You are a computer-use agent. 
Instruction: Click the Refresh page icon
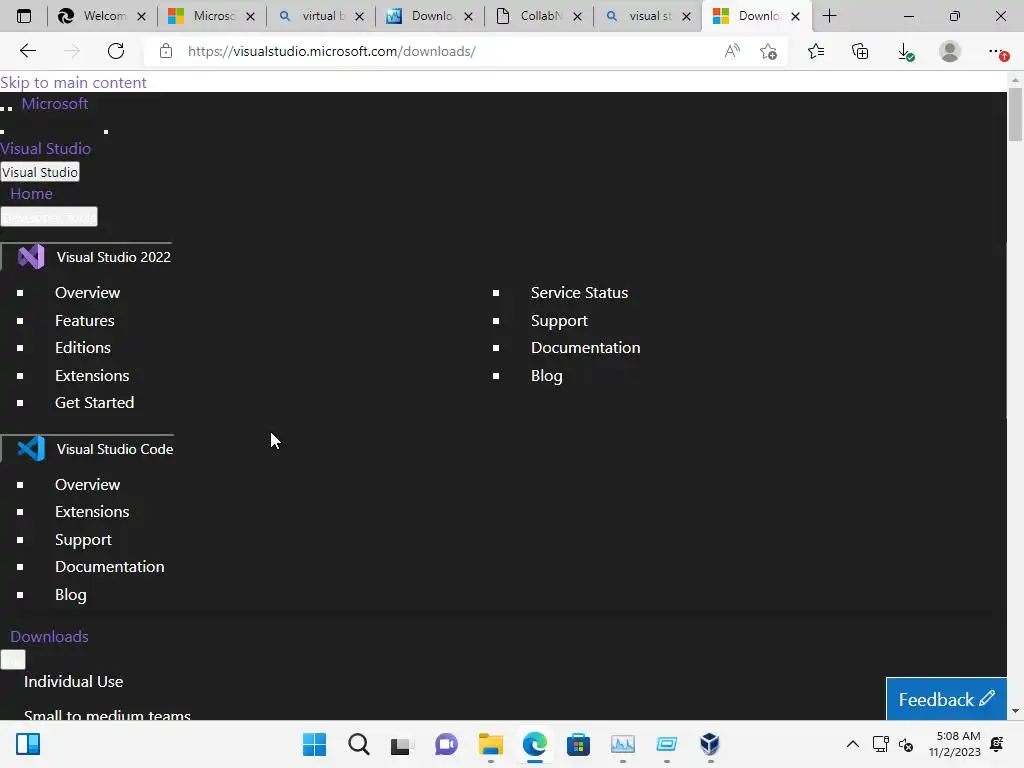[x=116, y=51]
